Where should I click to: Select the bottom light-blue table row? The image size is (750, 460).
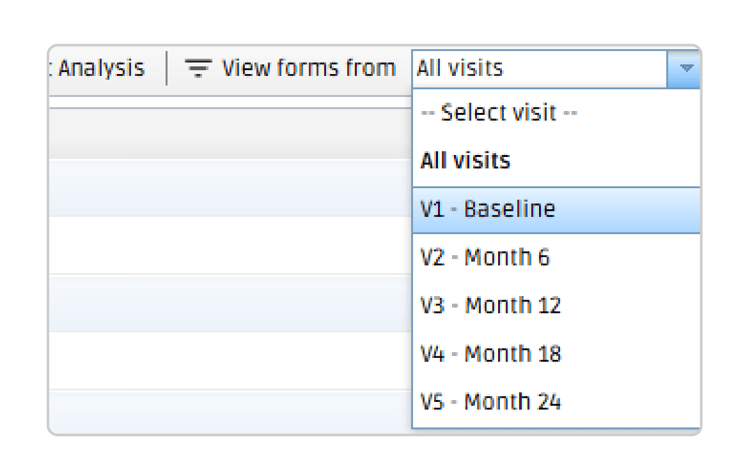tap(230, 411)
